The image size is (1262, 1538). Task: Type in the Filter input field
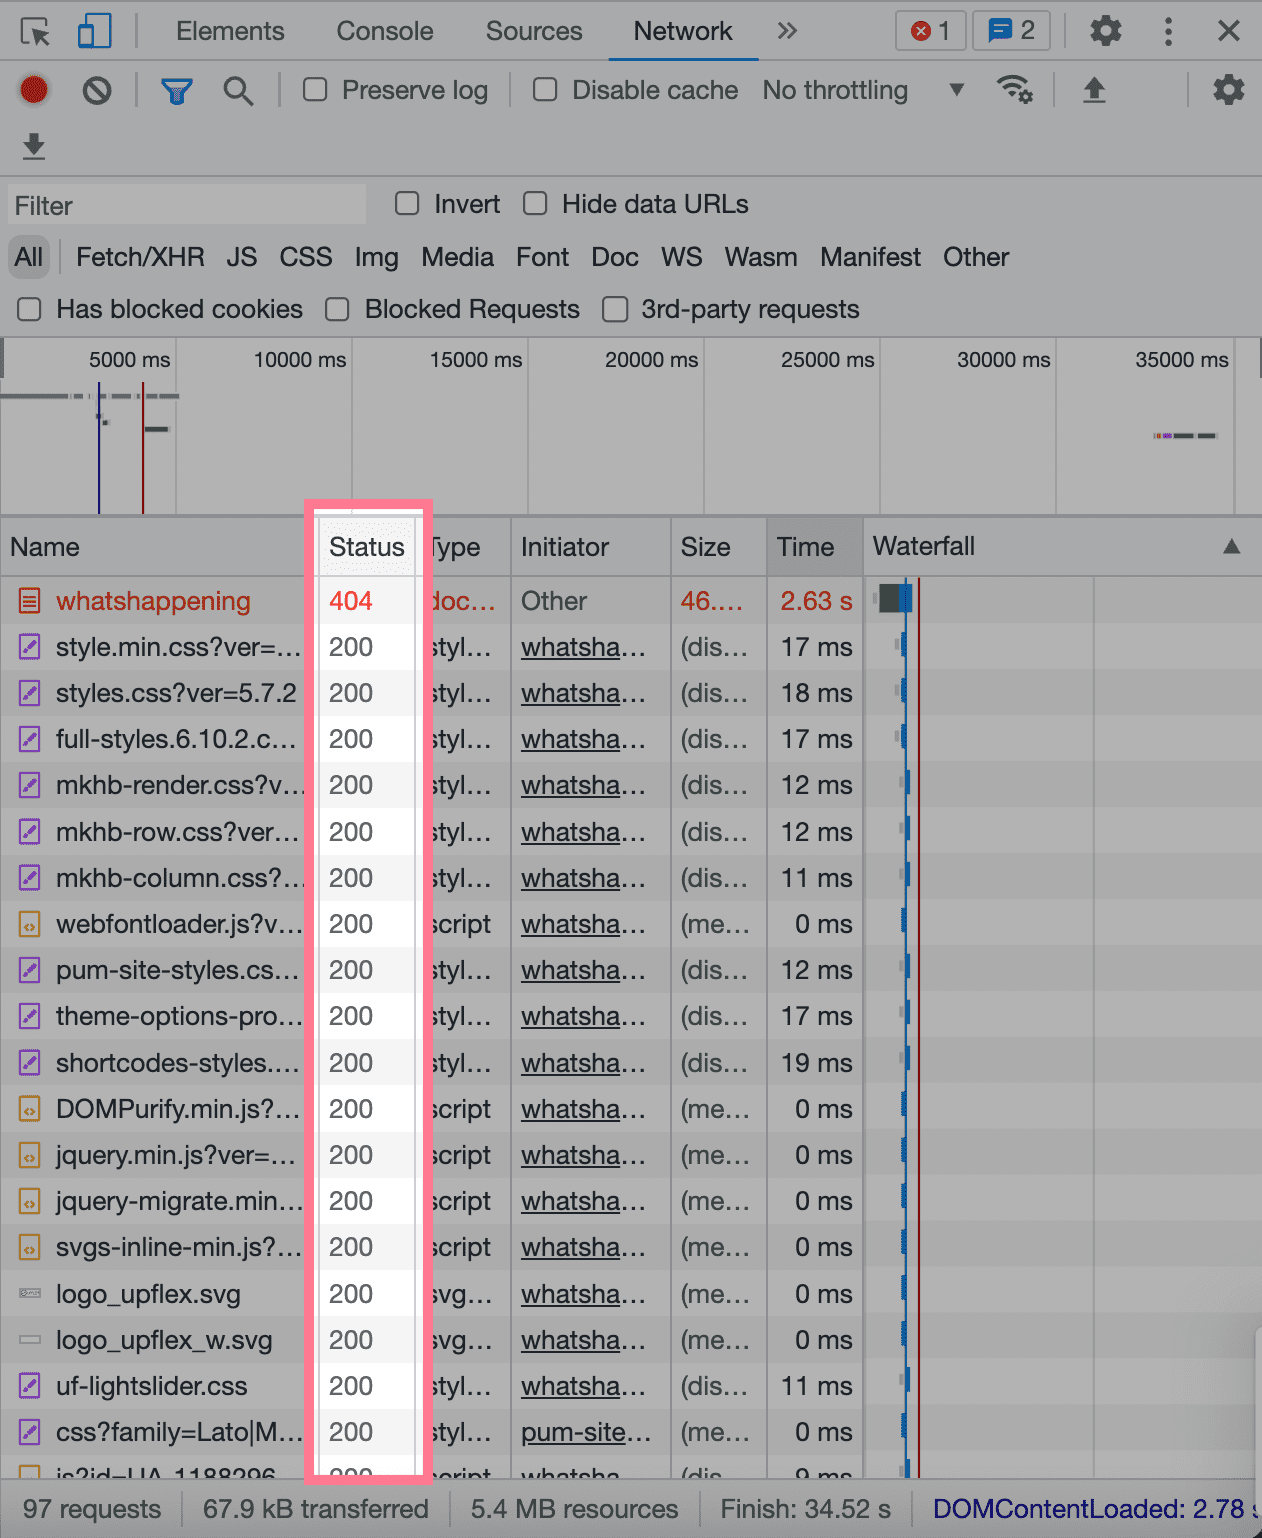pyautogui.click(x=187, y=205)
